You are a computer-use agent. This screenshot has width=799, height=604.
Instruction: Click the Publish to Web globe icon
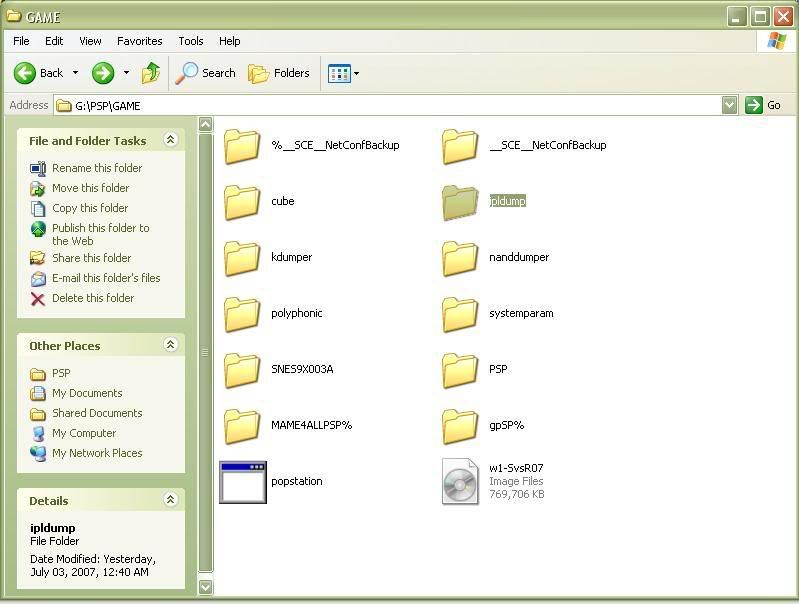click(38, 229)
